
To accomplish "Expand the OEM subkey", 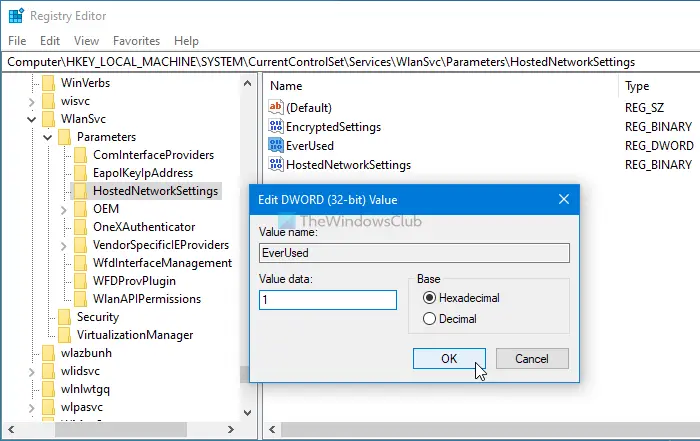I will [x=63, y=209].
